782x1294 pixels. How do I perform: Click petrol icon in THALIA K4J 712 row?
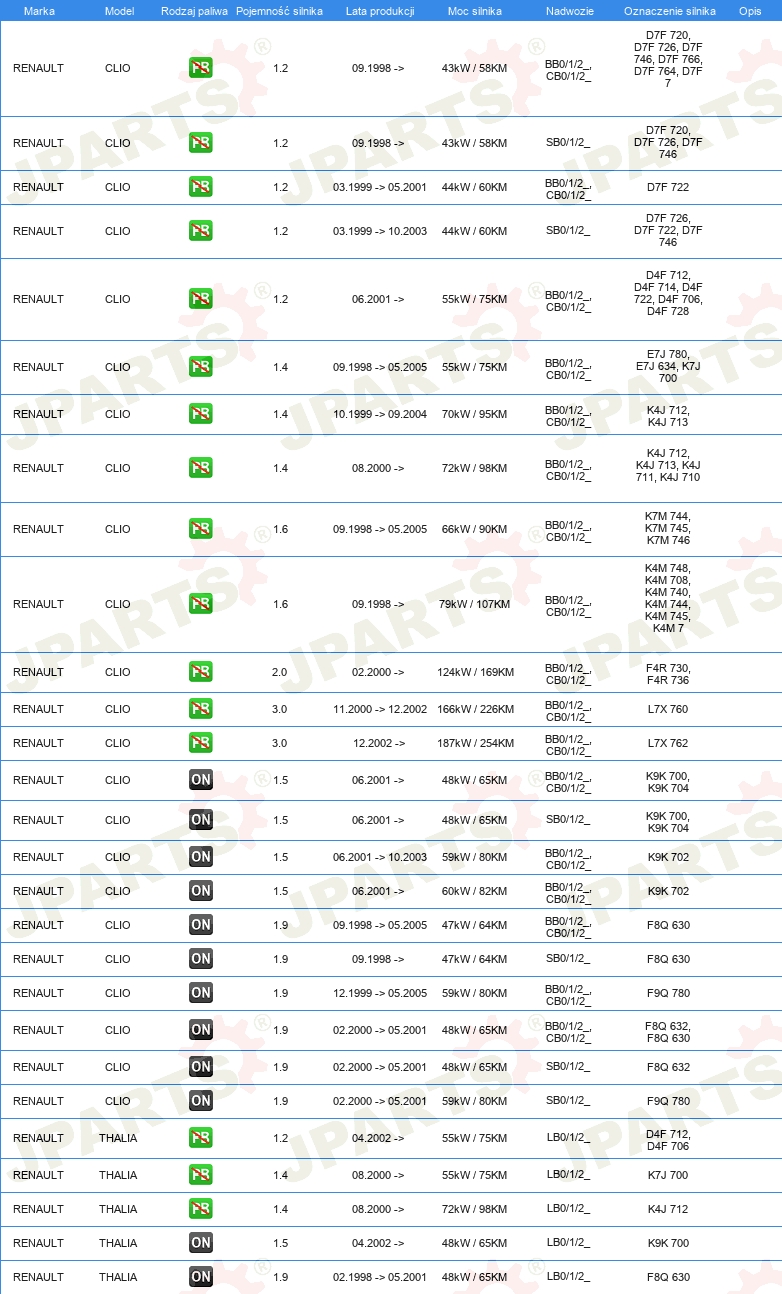(201, 1209)
